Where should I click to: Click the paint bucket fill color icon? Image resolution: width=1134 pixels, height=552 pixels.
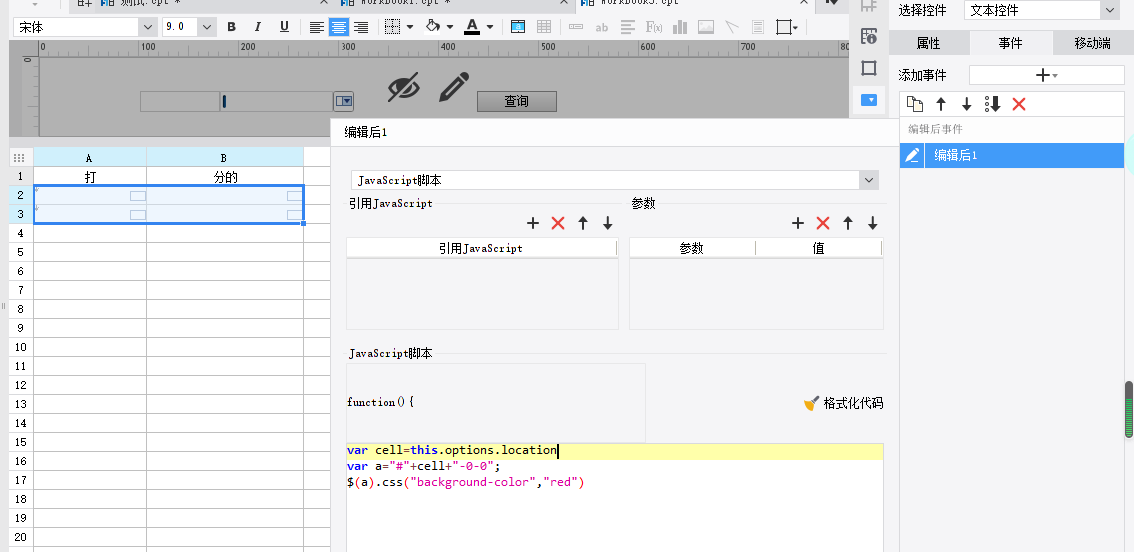click(433, 27)
